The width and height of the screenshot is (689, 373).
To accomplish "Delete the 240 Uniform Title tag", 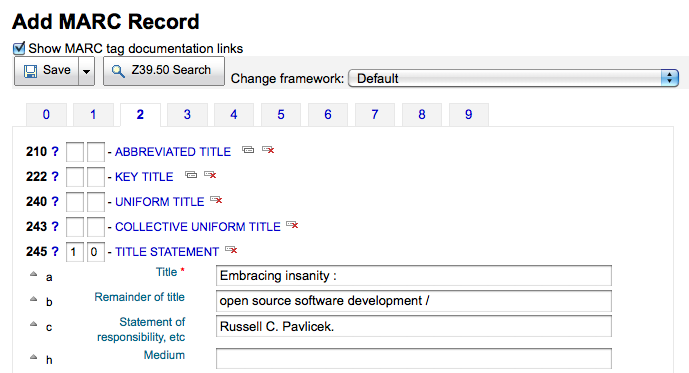I will [216, 200].
